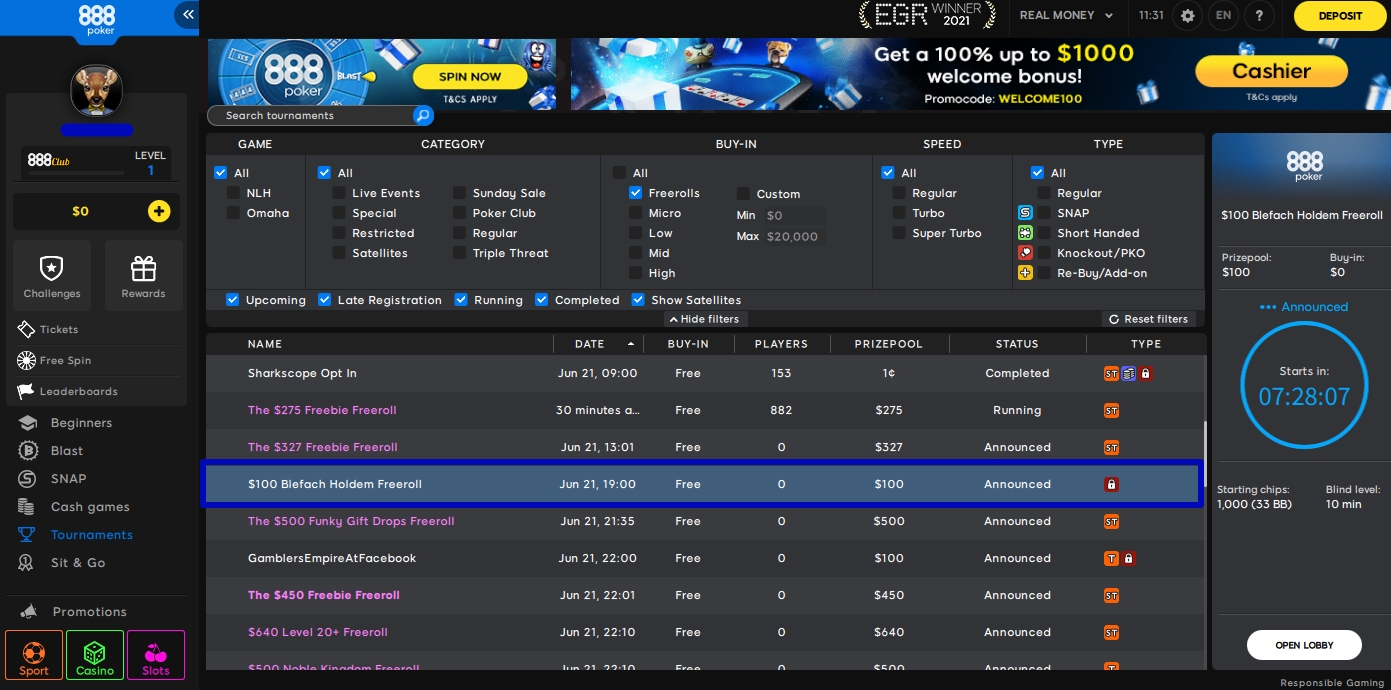The width and height of the screenshot is (1391, 690).
Task: Click lock icon in Sharkscope Opt In row
Action: pos(1146,373)
